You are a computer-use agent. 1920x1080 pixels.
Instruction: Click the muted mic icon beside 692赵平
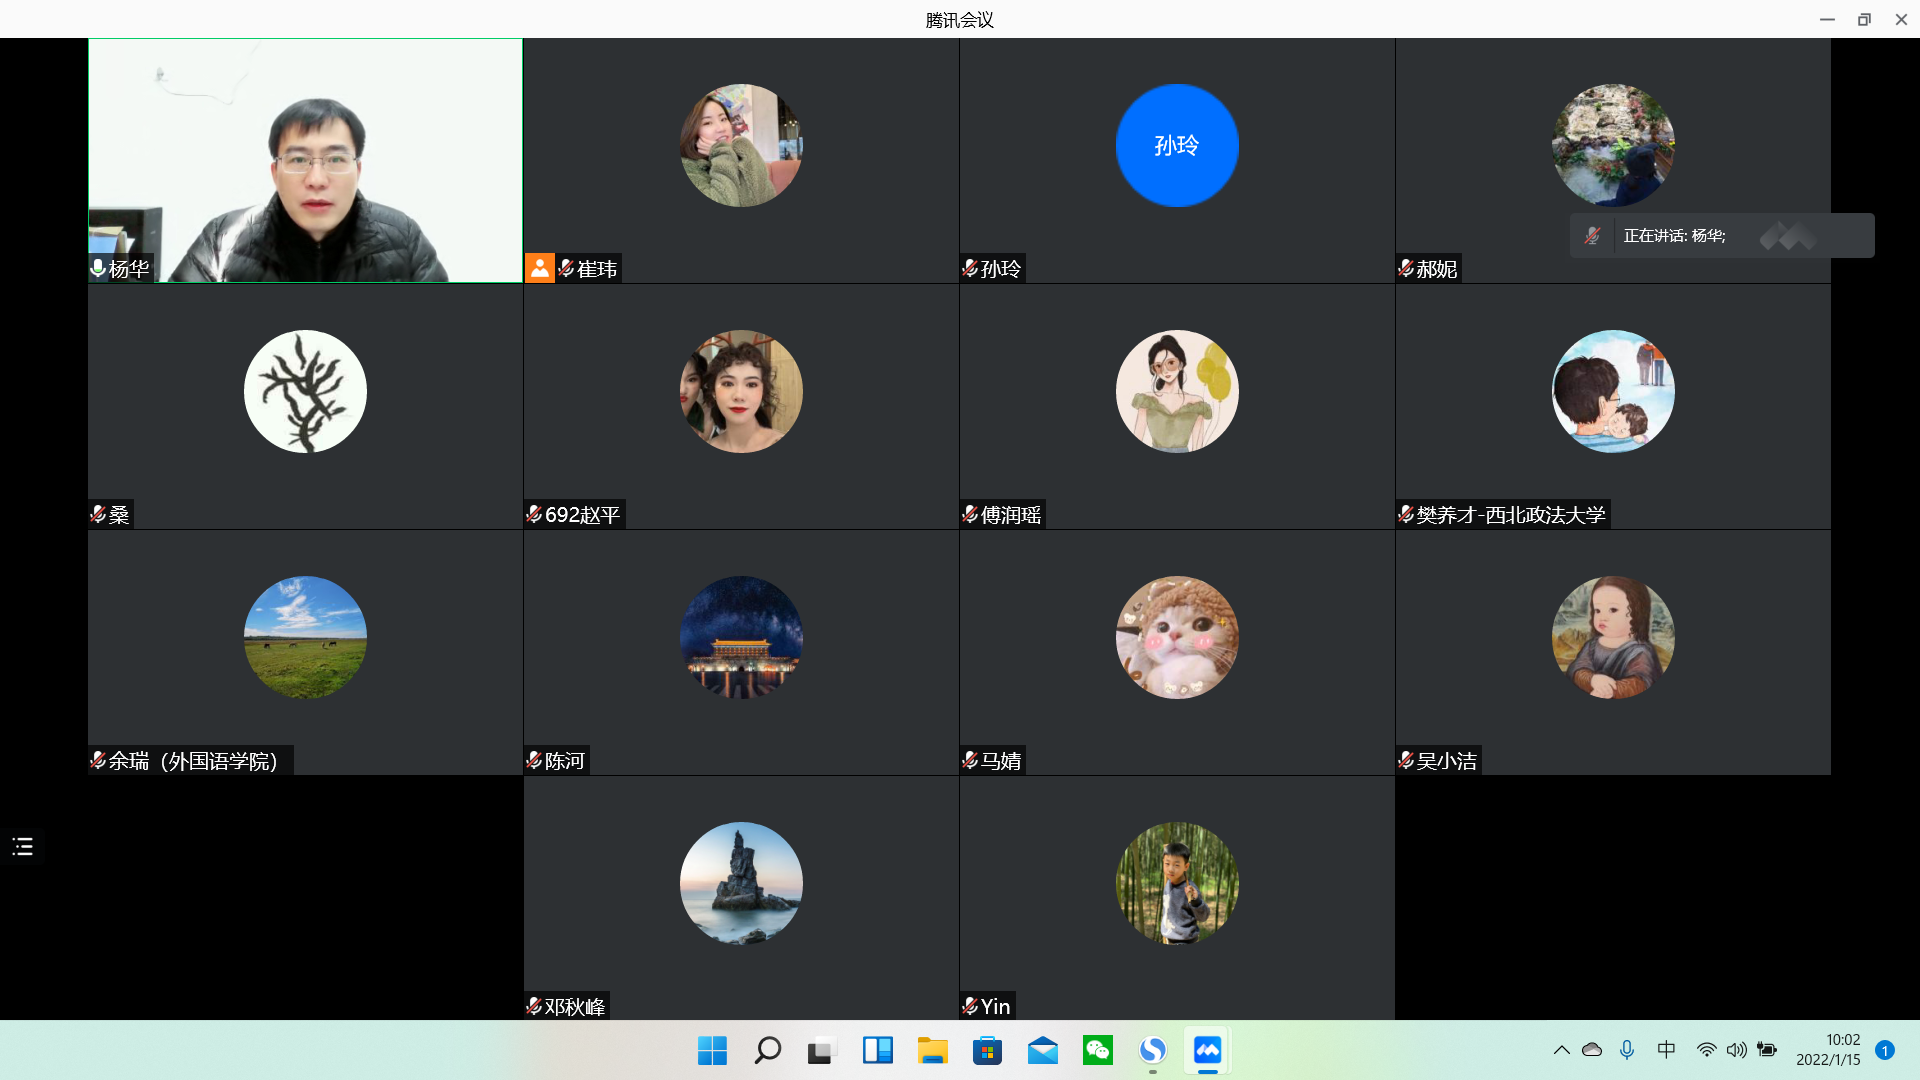534,514
